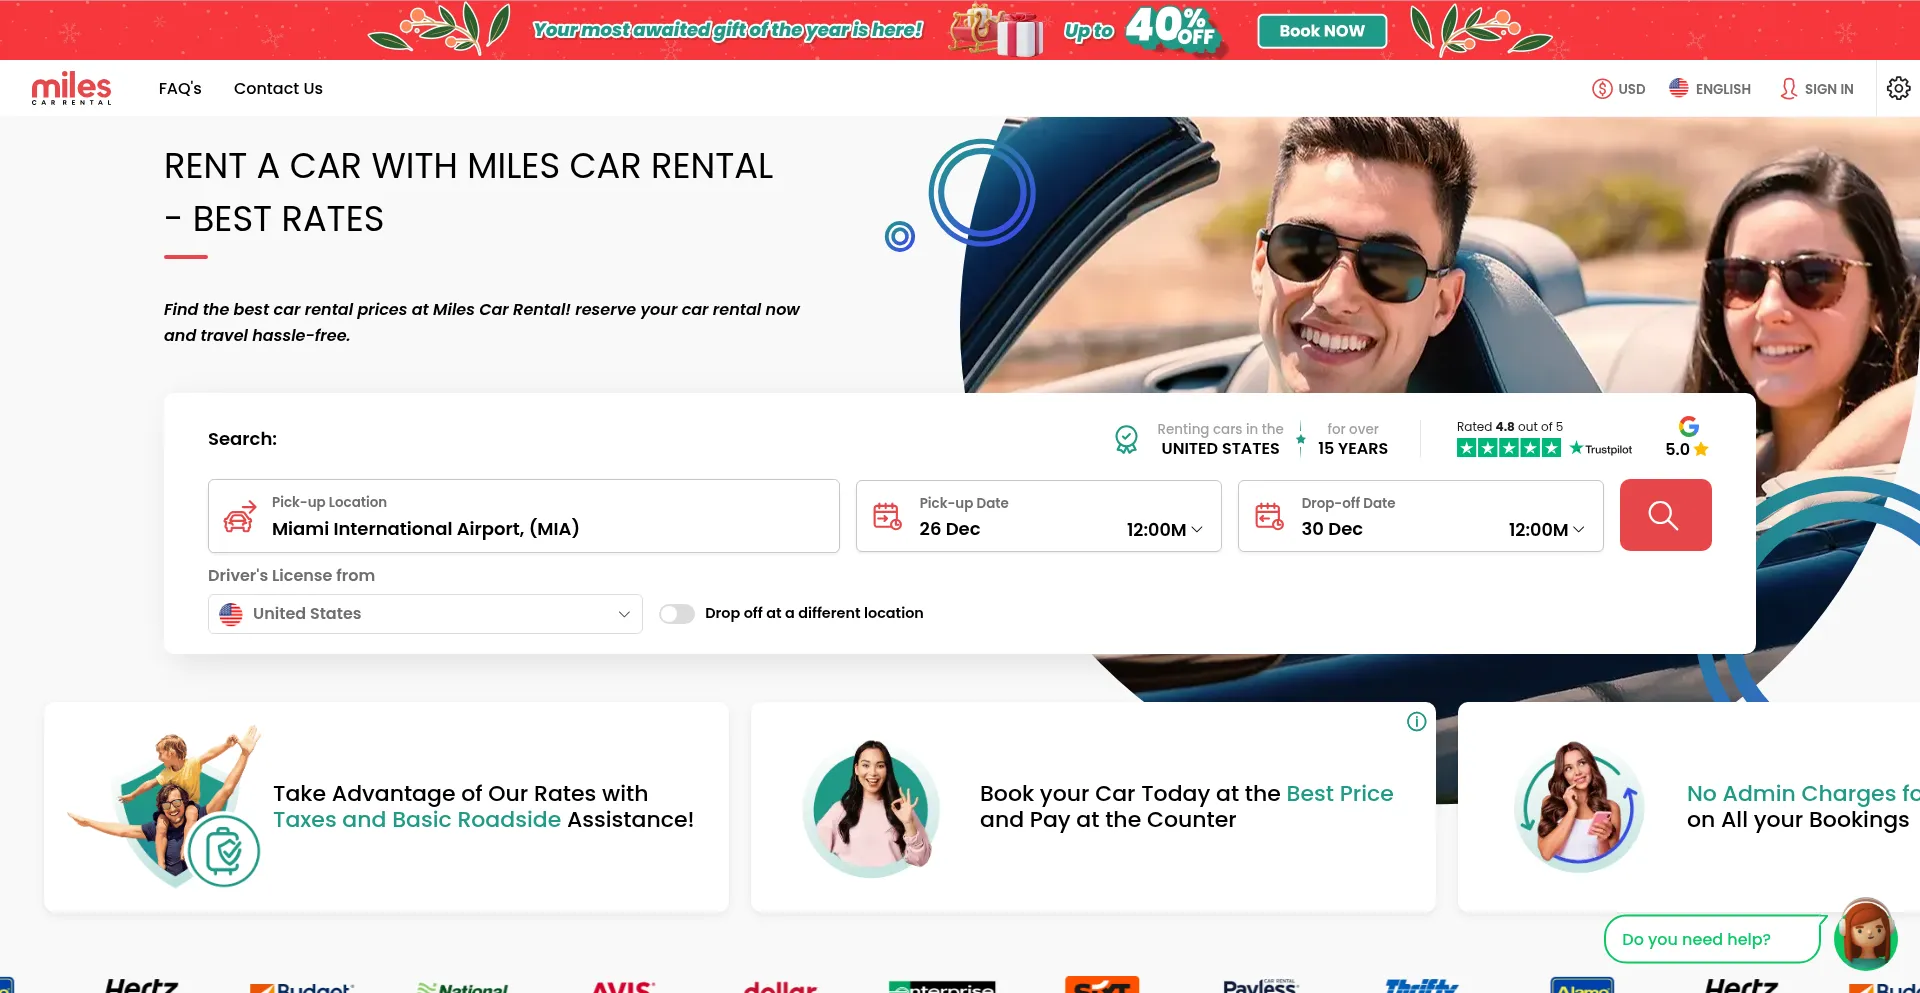
Task: Open the pick-up time dropdown
Action: pos(1161,530)
